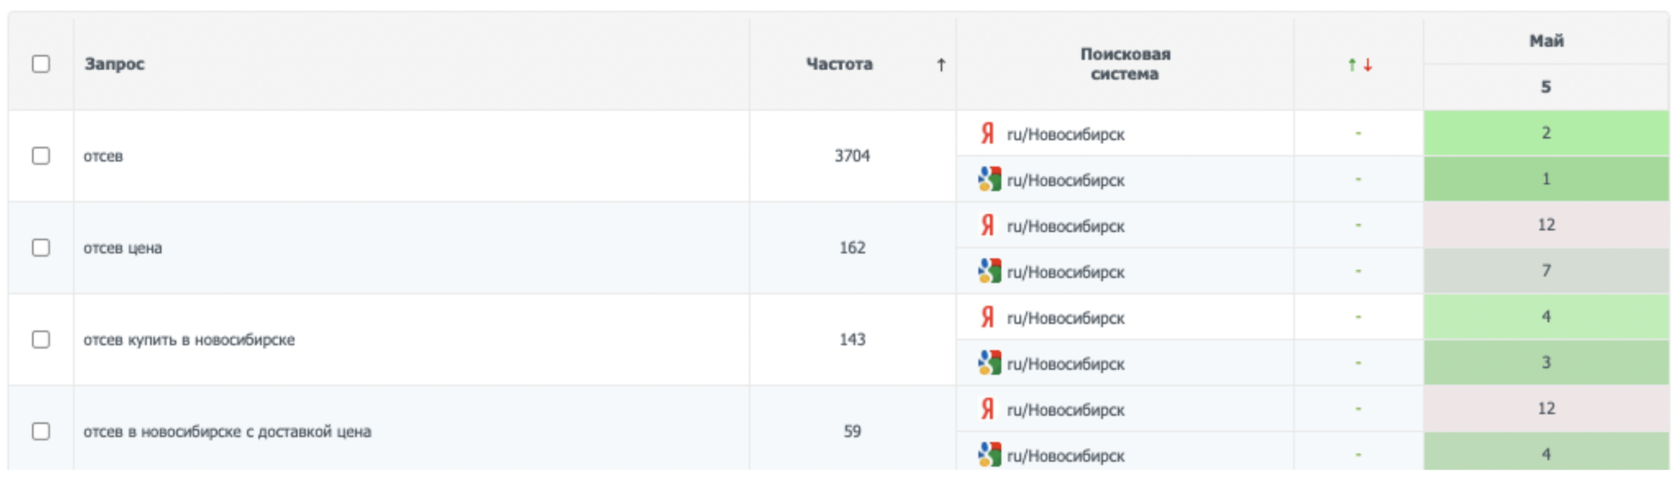Click the Yandex icon in the отсев row
Image resolution: width=1680 pixels, height=480 pixels.
click(987, 134)
